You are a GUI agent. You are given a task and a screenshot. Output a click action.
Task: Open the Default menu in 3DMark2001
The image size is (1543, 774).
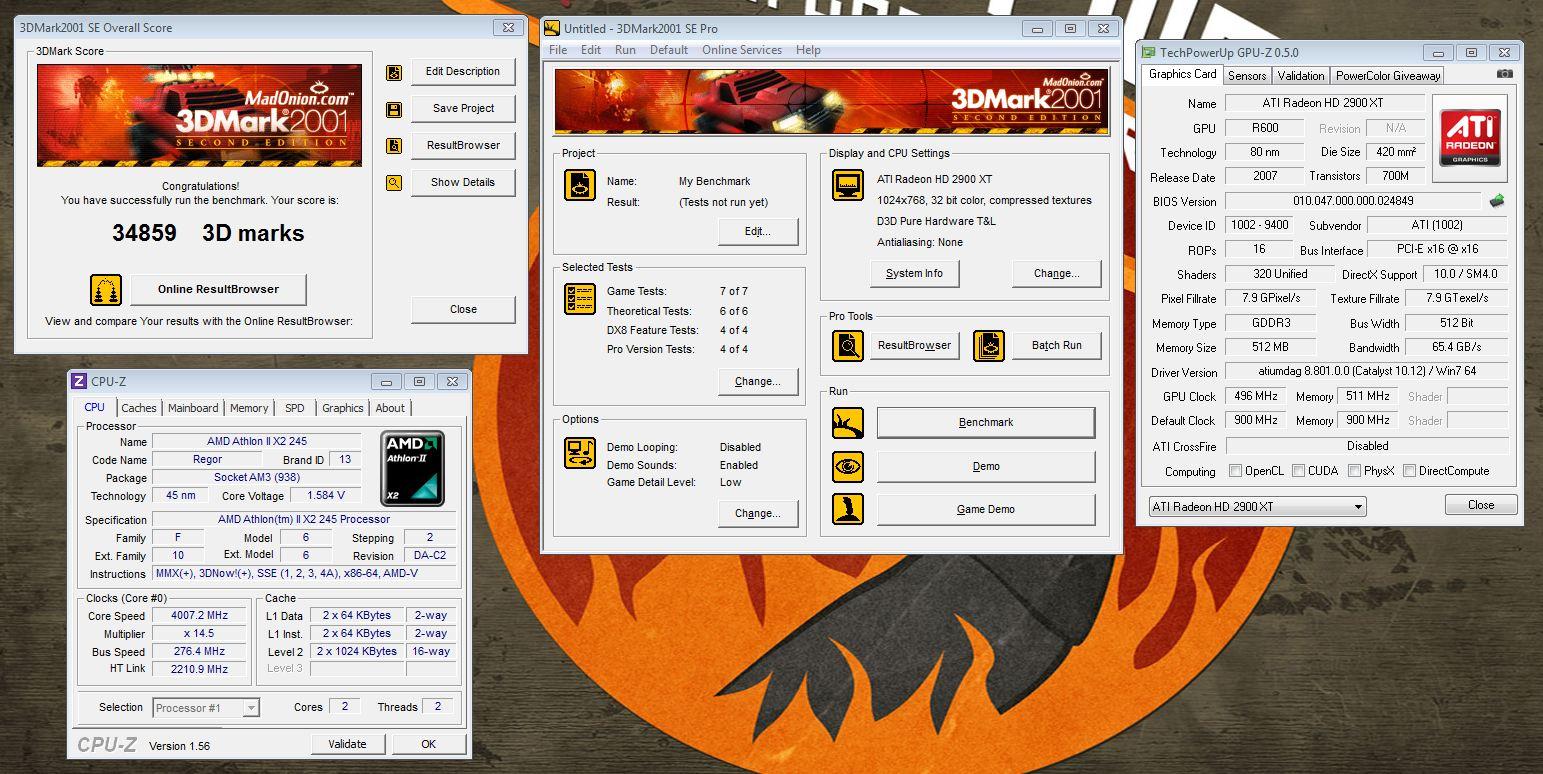tap(669, 50)
